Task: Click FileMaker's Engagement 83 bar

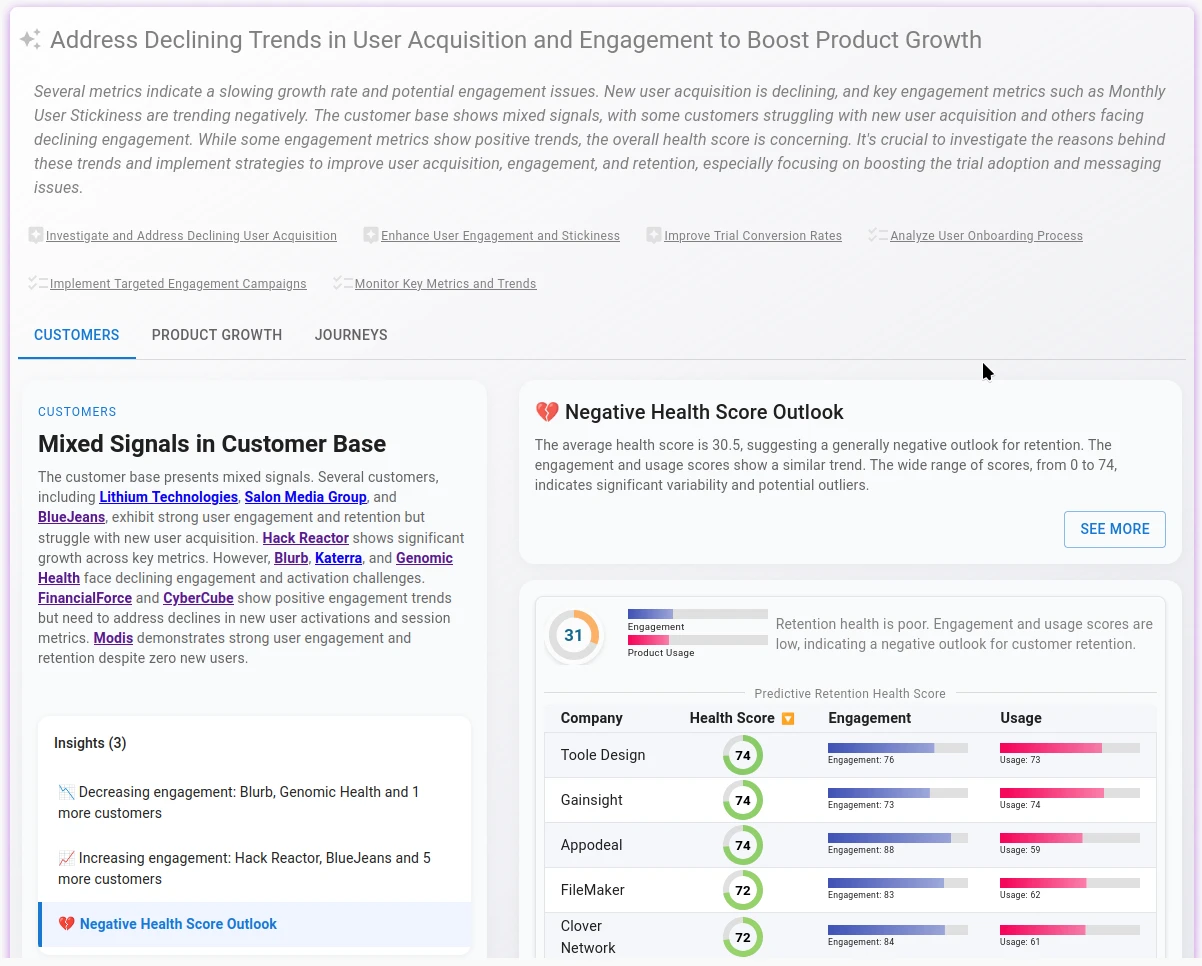Action: [x=898, y=883]
